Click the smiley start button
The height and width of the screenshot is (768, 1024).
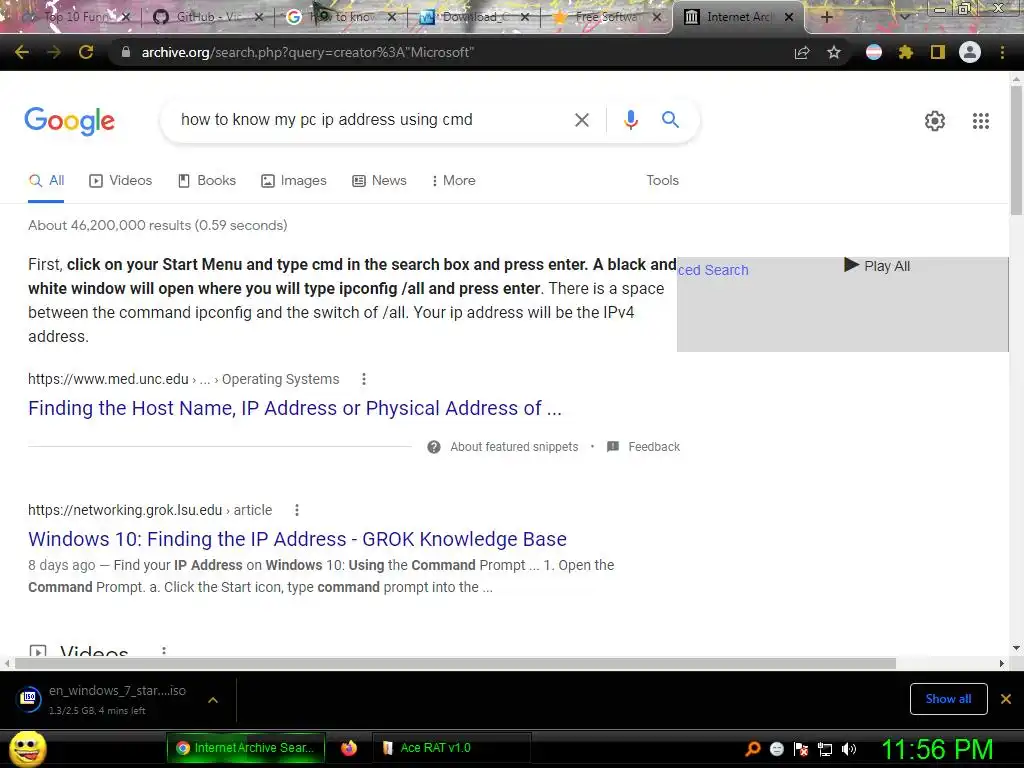pyautogui.click(x=27, y=748)
